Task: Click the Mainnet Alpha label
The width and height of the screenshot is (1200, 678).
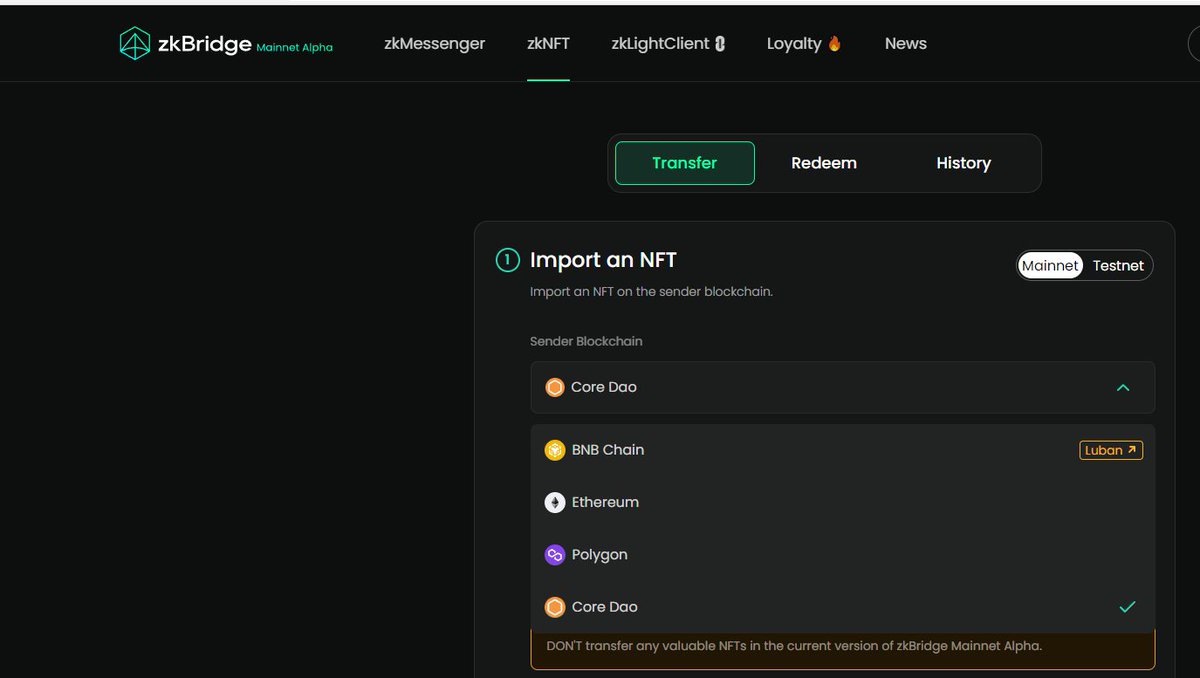Action: tap(295, 47)
